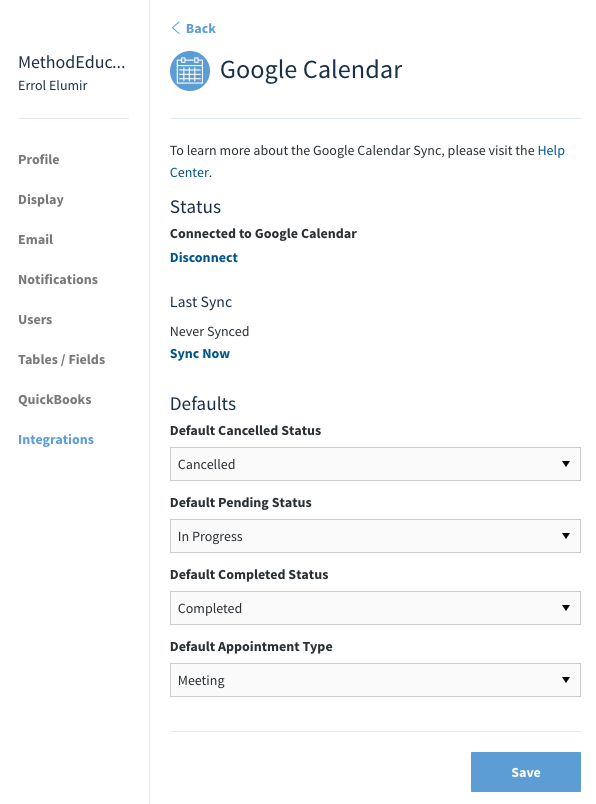Go to the Display settings
The width and height of the screenshot is (596, 804).
click(x=41, y=199)
